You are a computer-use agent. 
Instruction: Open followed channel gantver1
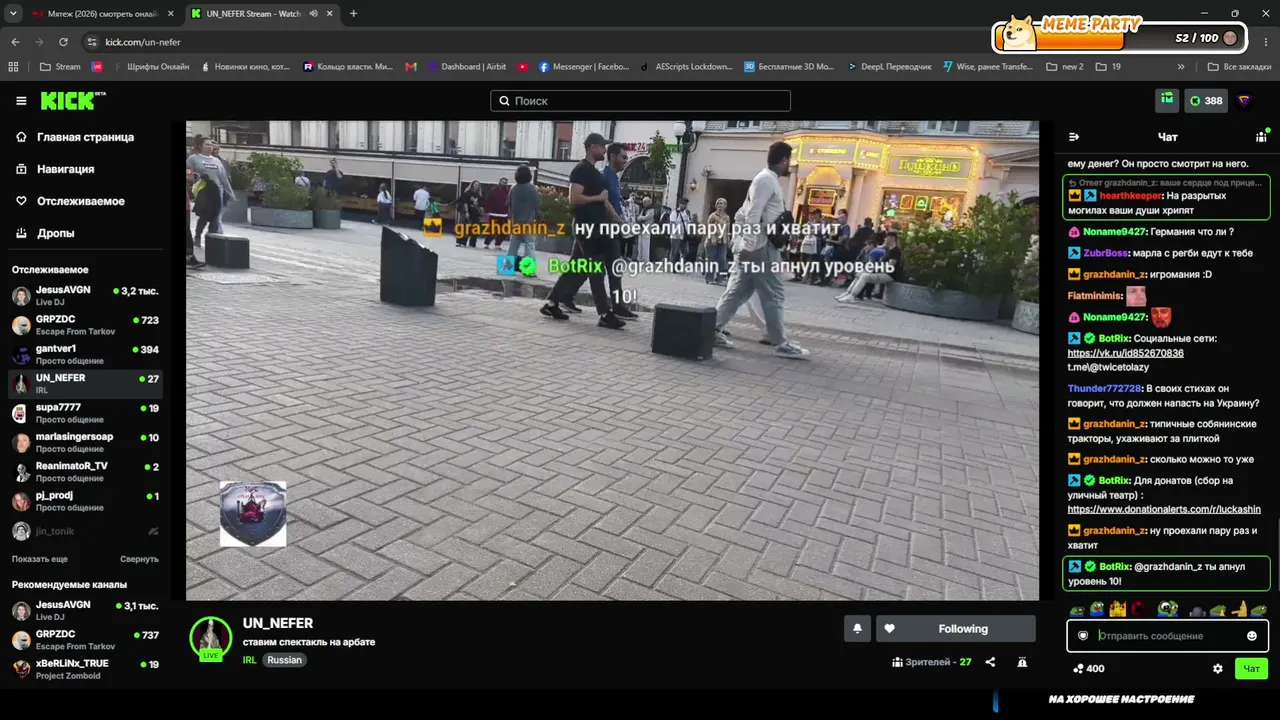85,354
